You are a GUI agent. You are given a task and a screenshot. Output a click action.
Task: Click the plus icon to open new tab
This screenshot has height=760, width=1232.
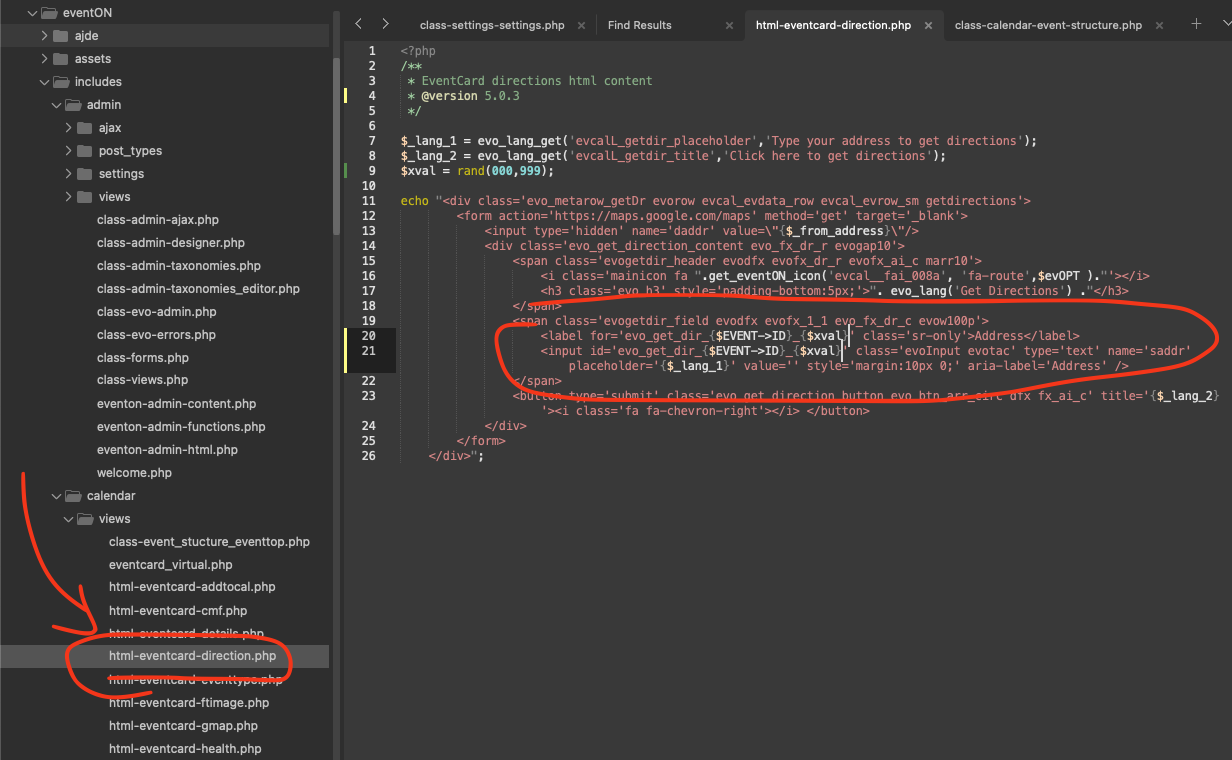click(1196, 24)
